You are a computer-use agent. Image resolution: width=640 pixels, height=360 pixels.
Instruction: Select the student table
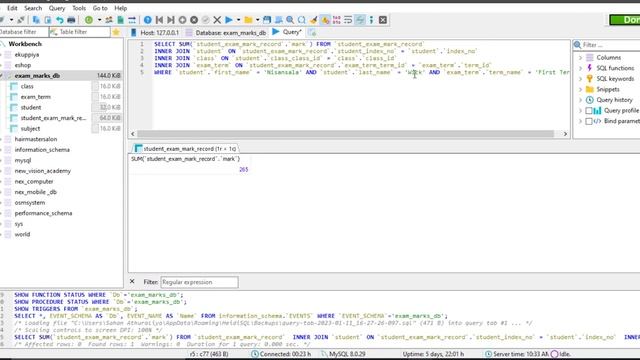click(x=31, y=107)
